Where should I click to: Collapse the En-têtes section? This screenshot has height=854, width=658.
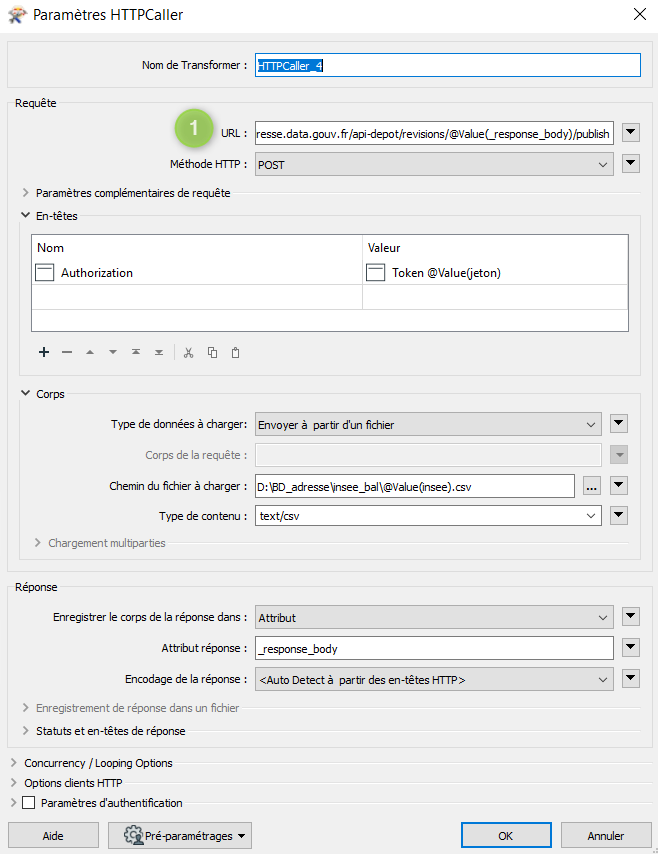pos(25,215)
